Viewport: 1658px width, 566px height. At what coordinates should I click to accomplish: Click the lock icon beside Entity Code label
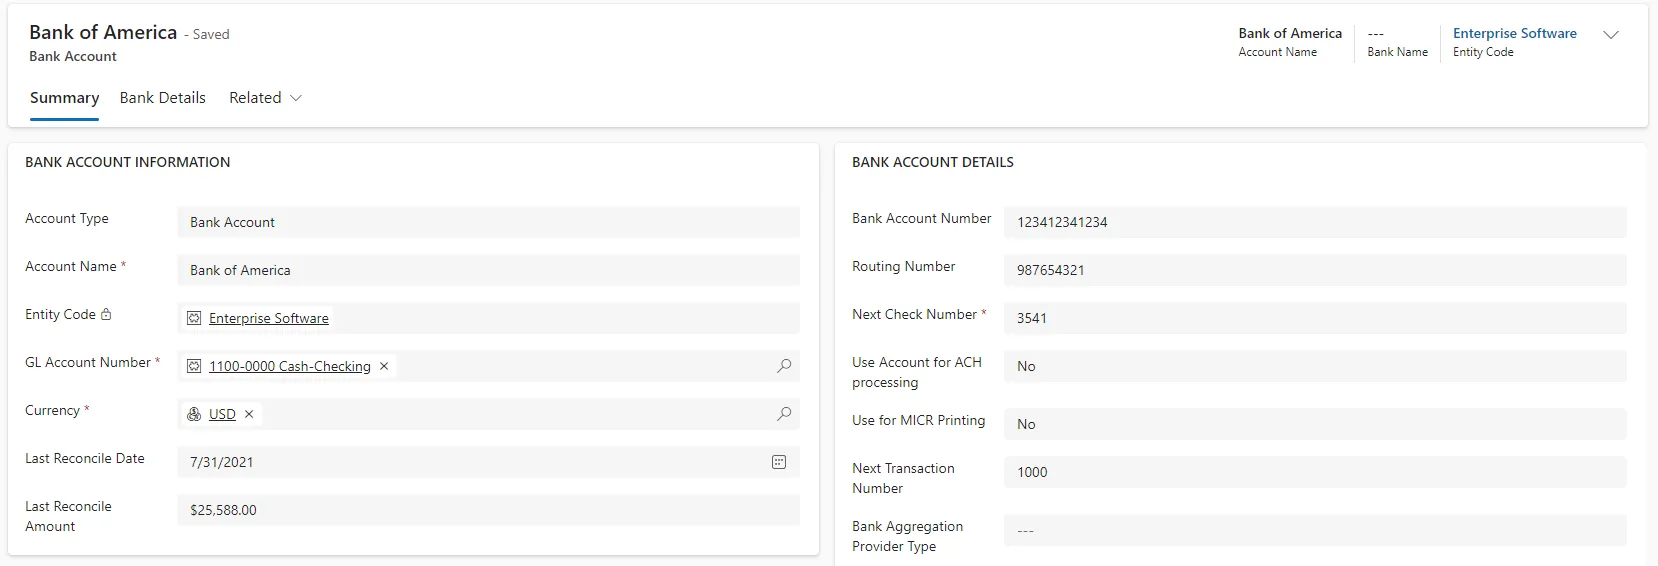pos(106,314)
